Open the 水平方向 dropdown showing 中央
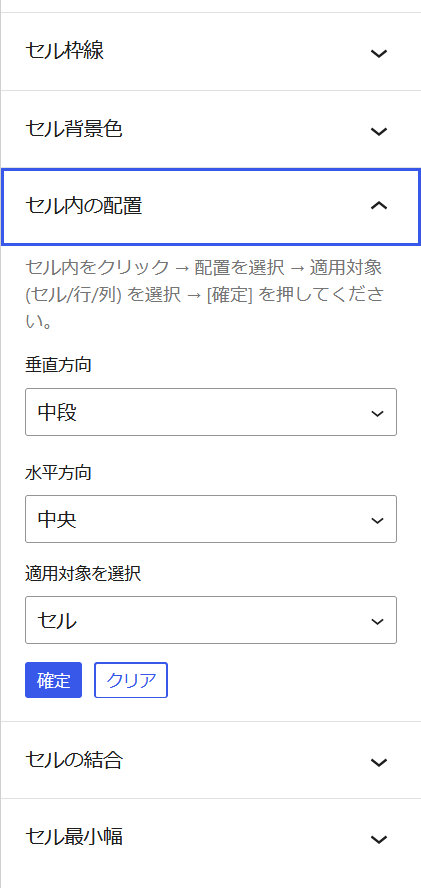Viewport: 421px width, 888px height. tap(211, 519)
